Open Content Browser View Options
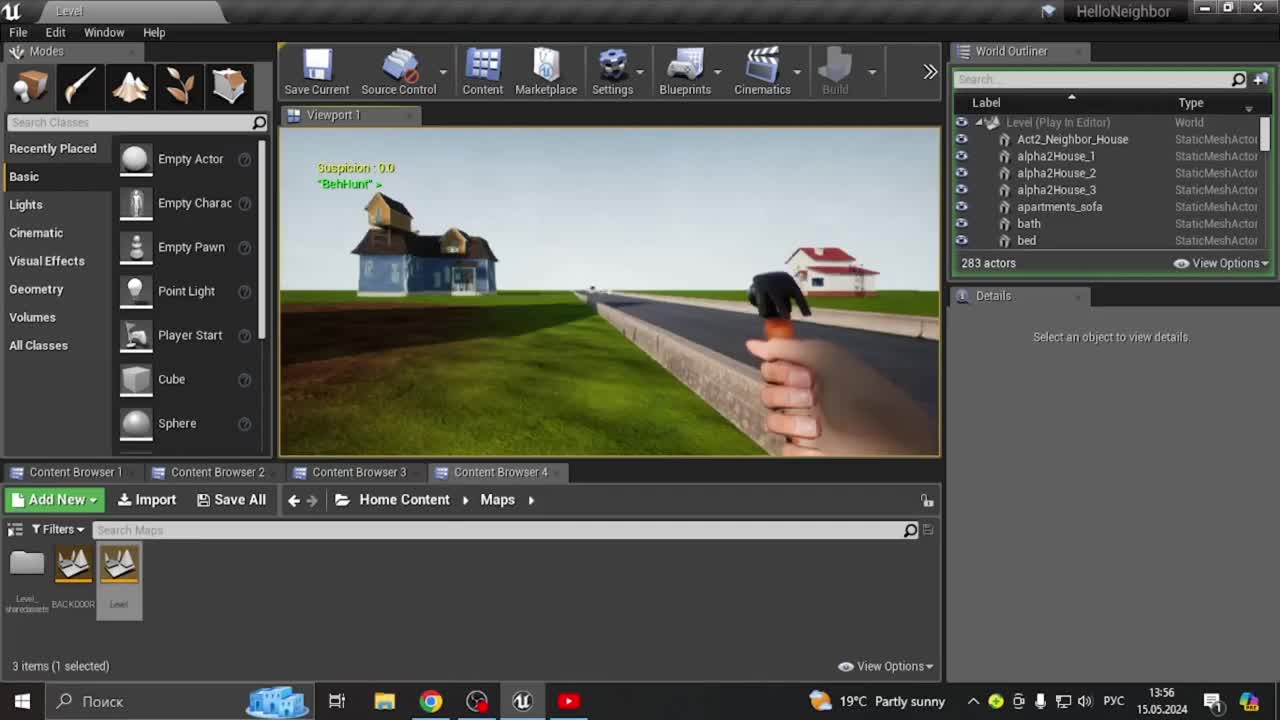Screen dimensions: 1280x720 (x=885, y=666)
